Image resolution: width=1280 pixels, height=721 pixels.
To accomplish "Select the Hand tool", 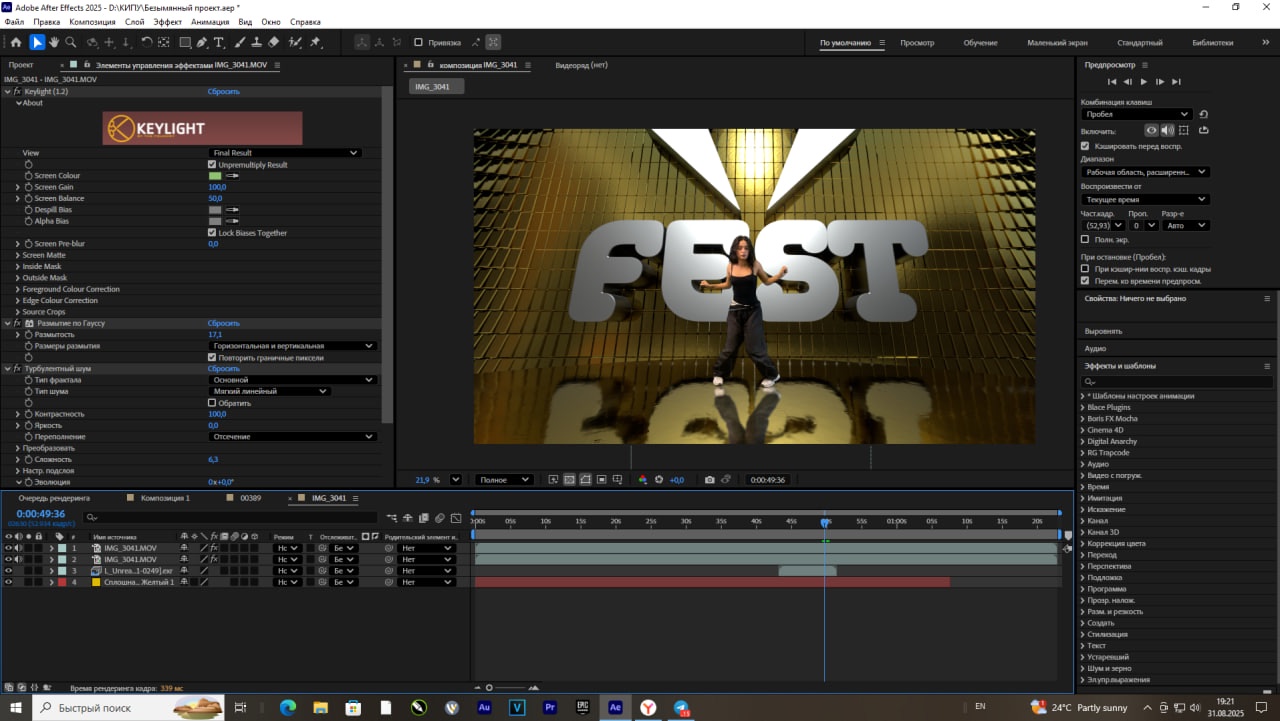I will tap(54, 42).
